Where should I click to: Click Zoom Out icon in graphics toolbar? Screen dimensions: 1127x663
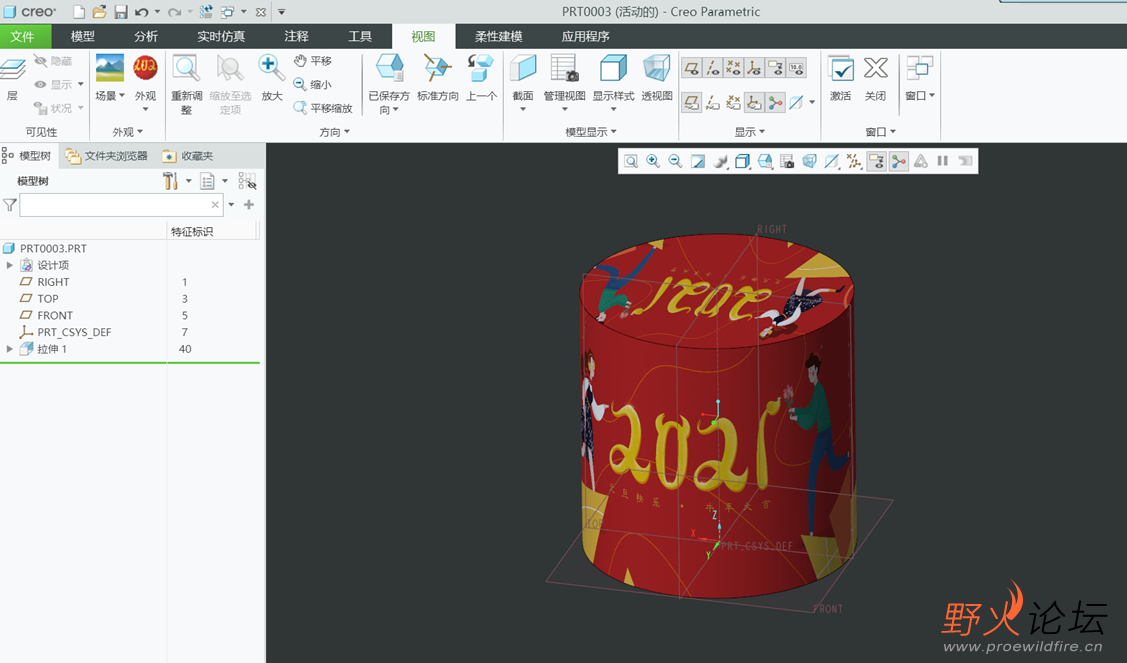675,161
